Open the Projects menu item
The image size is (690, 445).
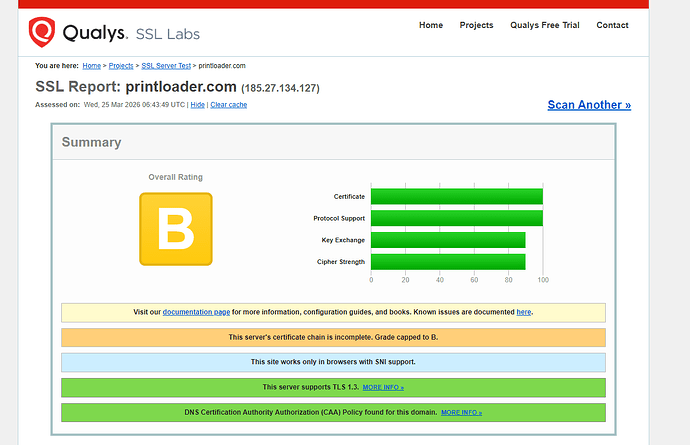tap(476, 25)
